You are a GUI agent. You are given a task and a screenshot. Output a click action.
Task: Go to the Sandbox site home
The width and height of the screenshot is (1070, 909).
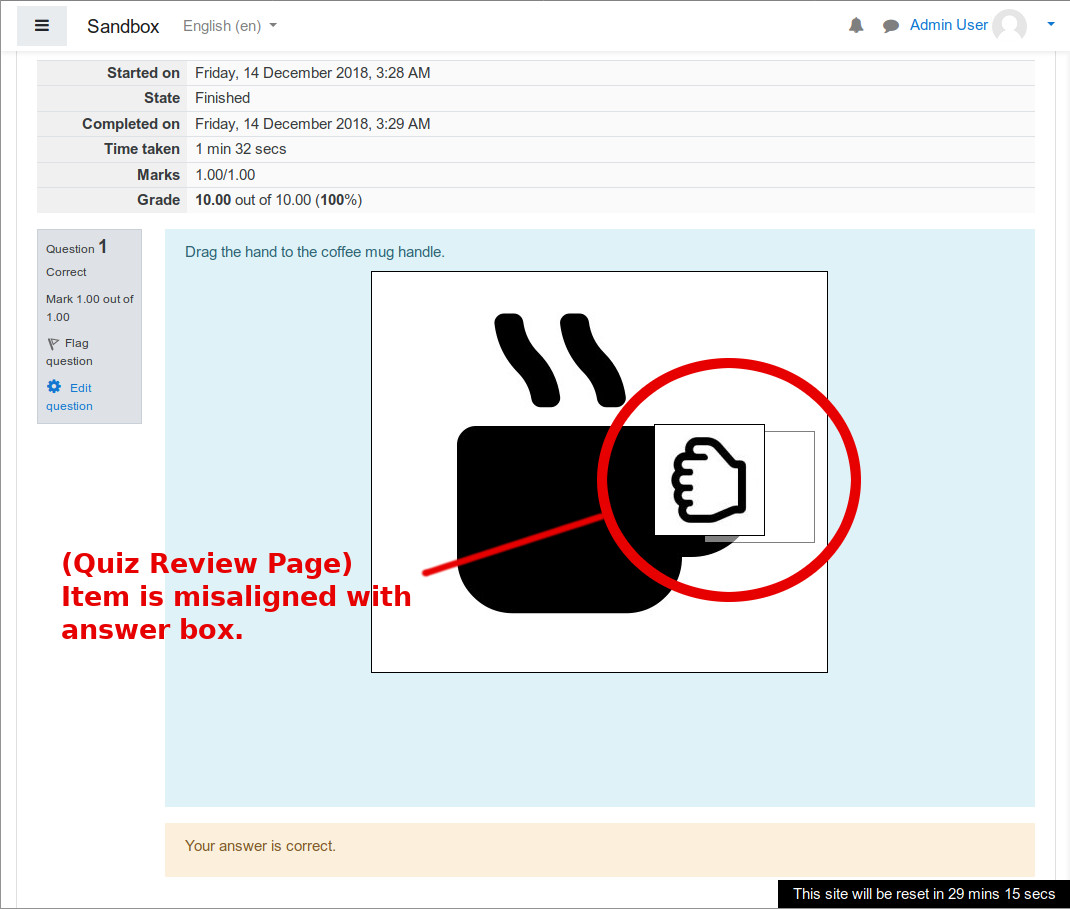(x=123, y=26)
